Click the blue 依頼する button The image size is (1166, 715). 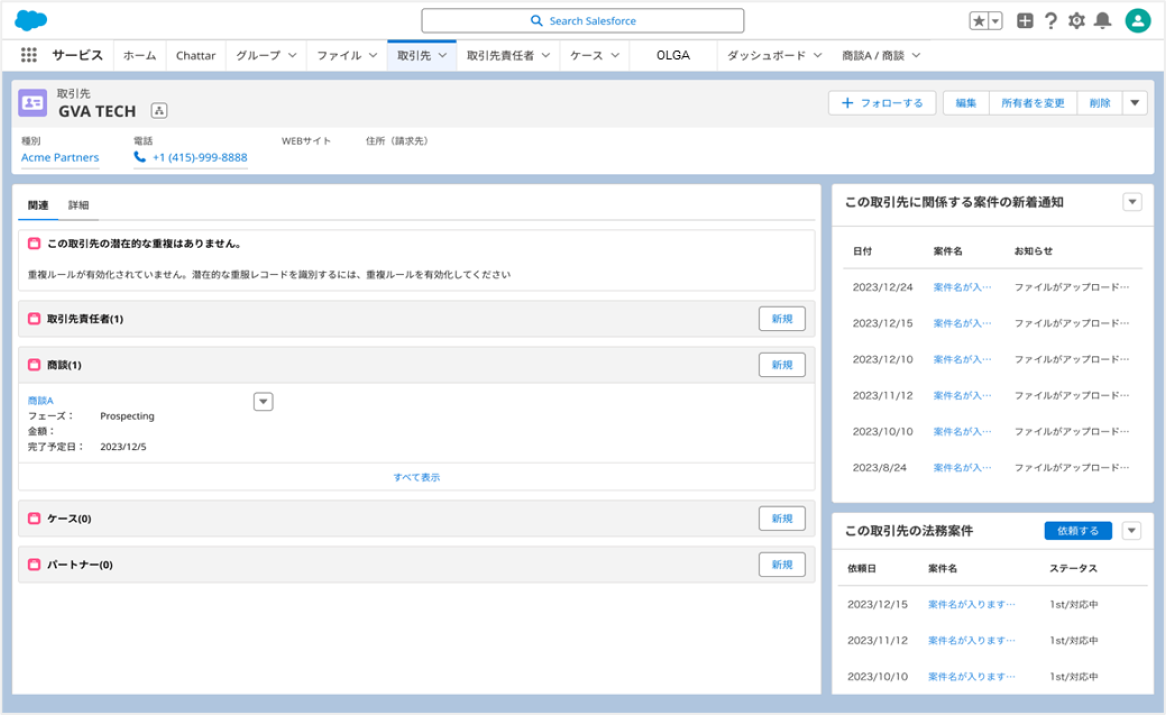click(x=1078, y=531)
